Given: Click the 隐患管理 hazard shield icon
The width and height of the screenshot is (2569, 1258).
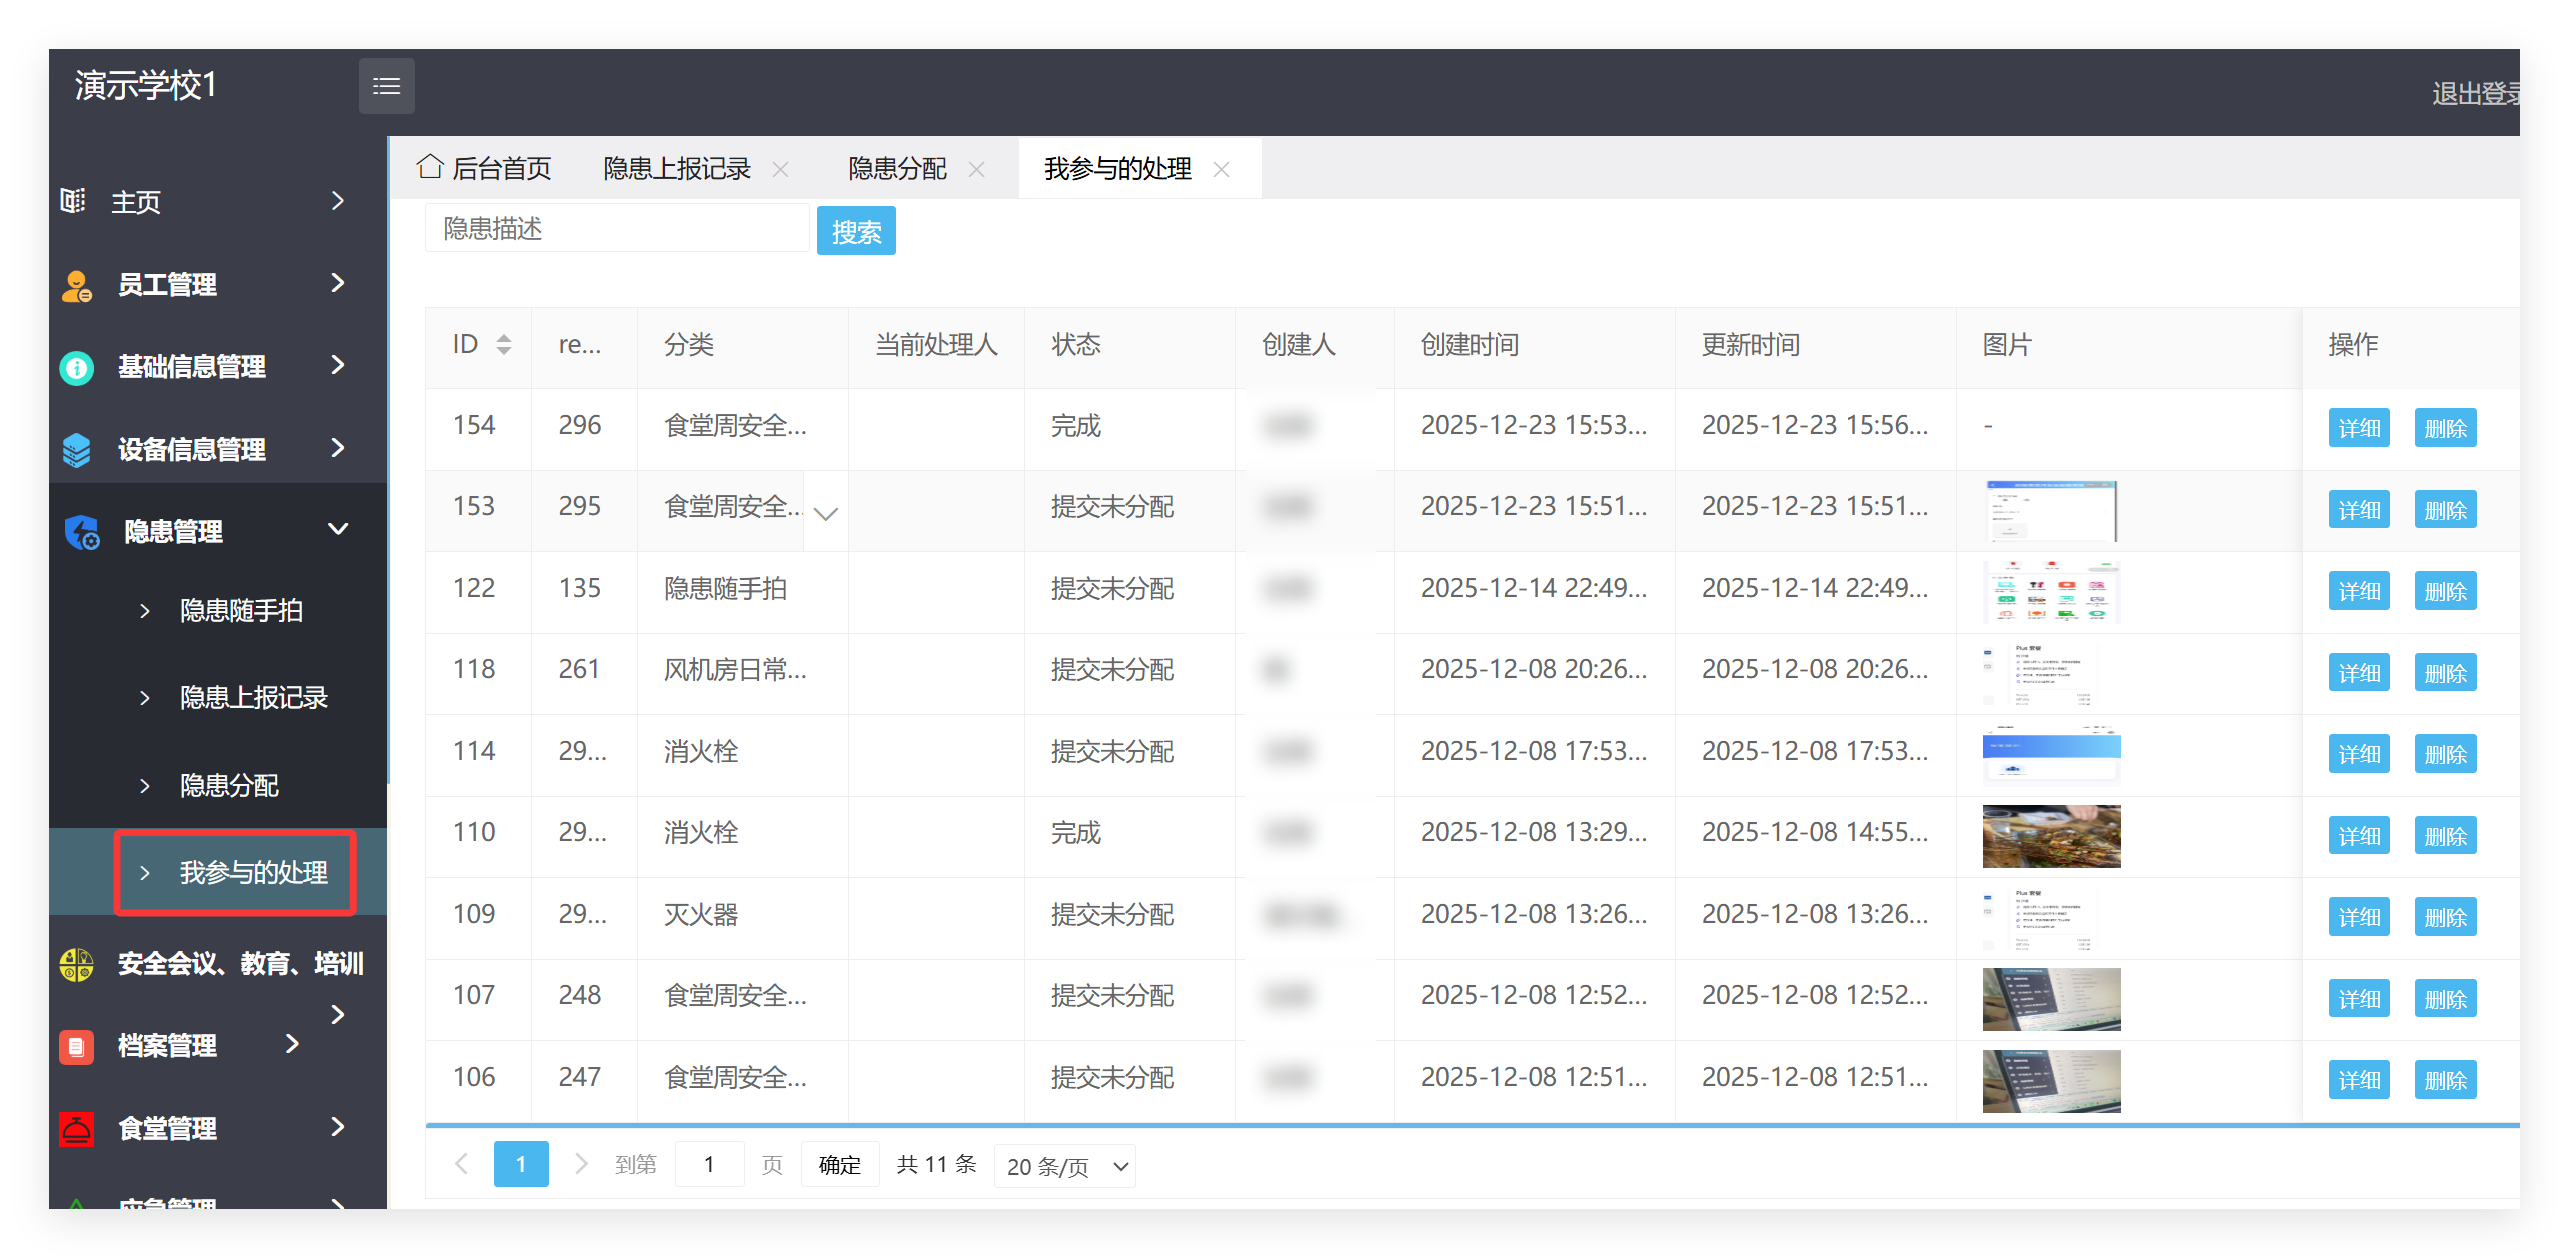Looking at the screenshot, I should (x=81, y=531).
